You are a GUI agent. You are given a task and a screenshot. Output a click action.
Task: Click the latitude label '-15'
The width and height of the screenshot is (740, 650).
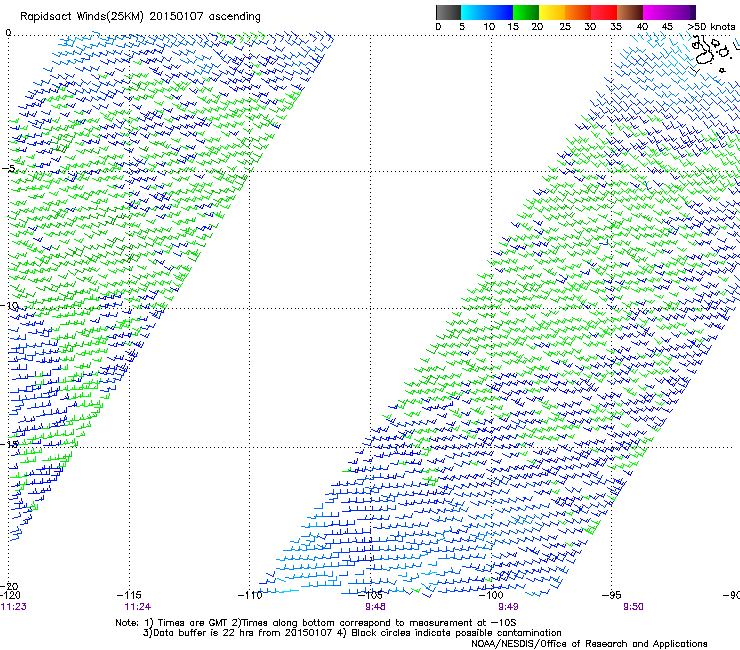(9, 444)
